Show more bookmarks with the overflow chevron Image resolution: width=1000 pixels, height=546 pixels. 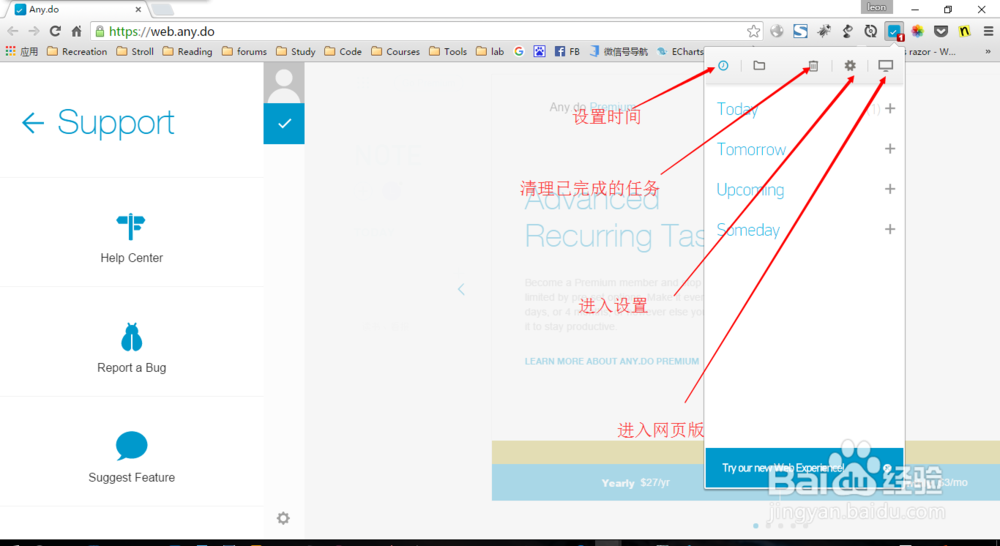tap(989, 52)
